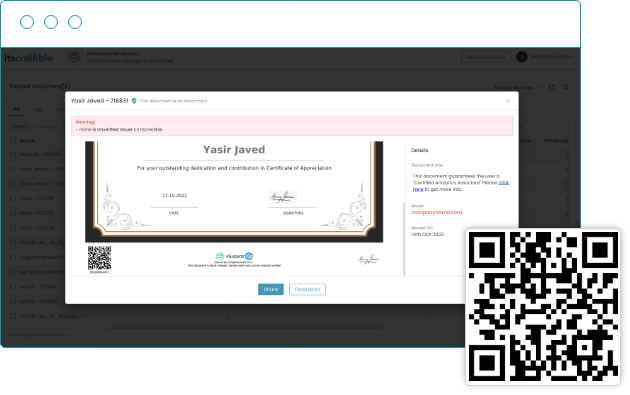Viewport: 630px width, 395px height.
Task: Open the red companyname.com issuer link in Details
Action: 436,212
